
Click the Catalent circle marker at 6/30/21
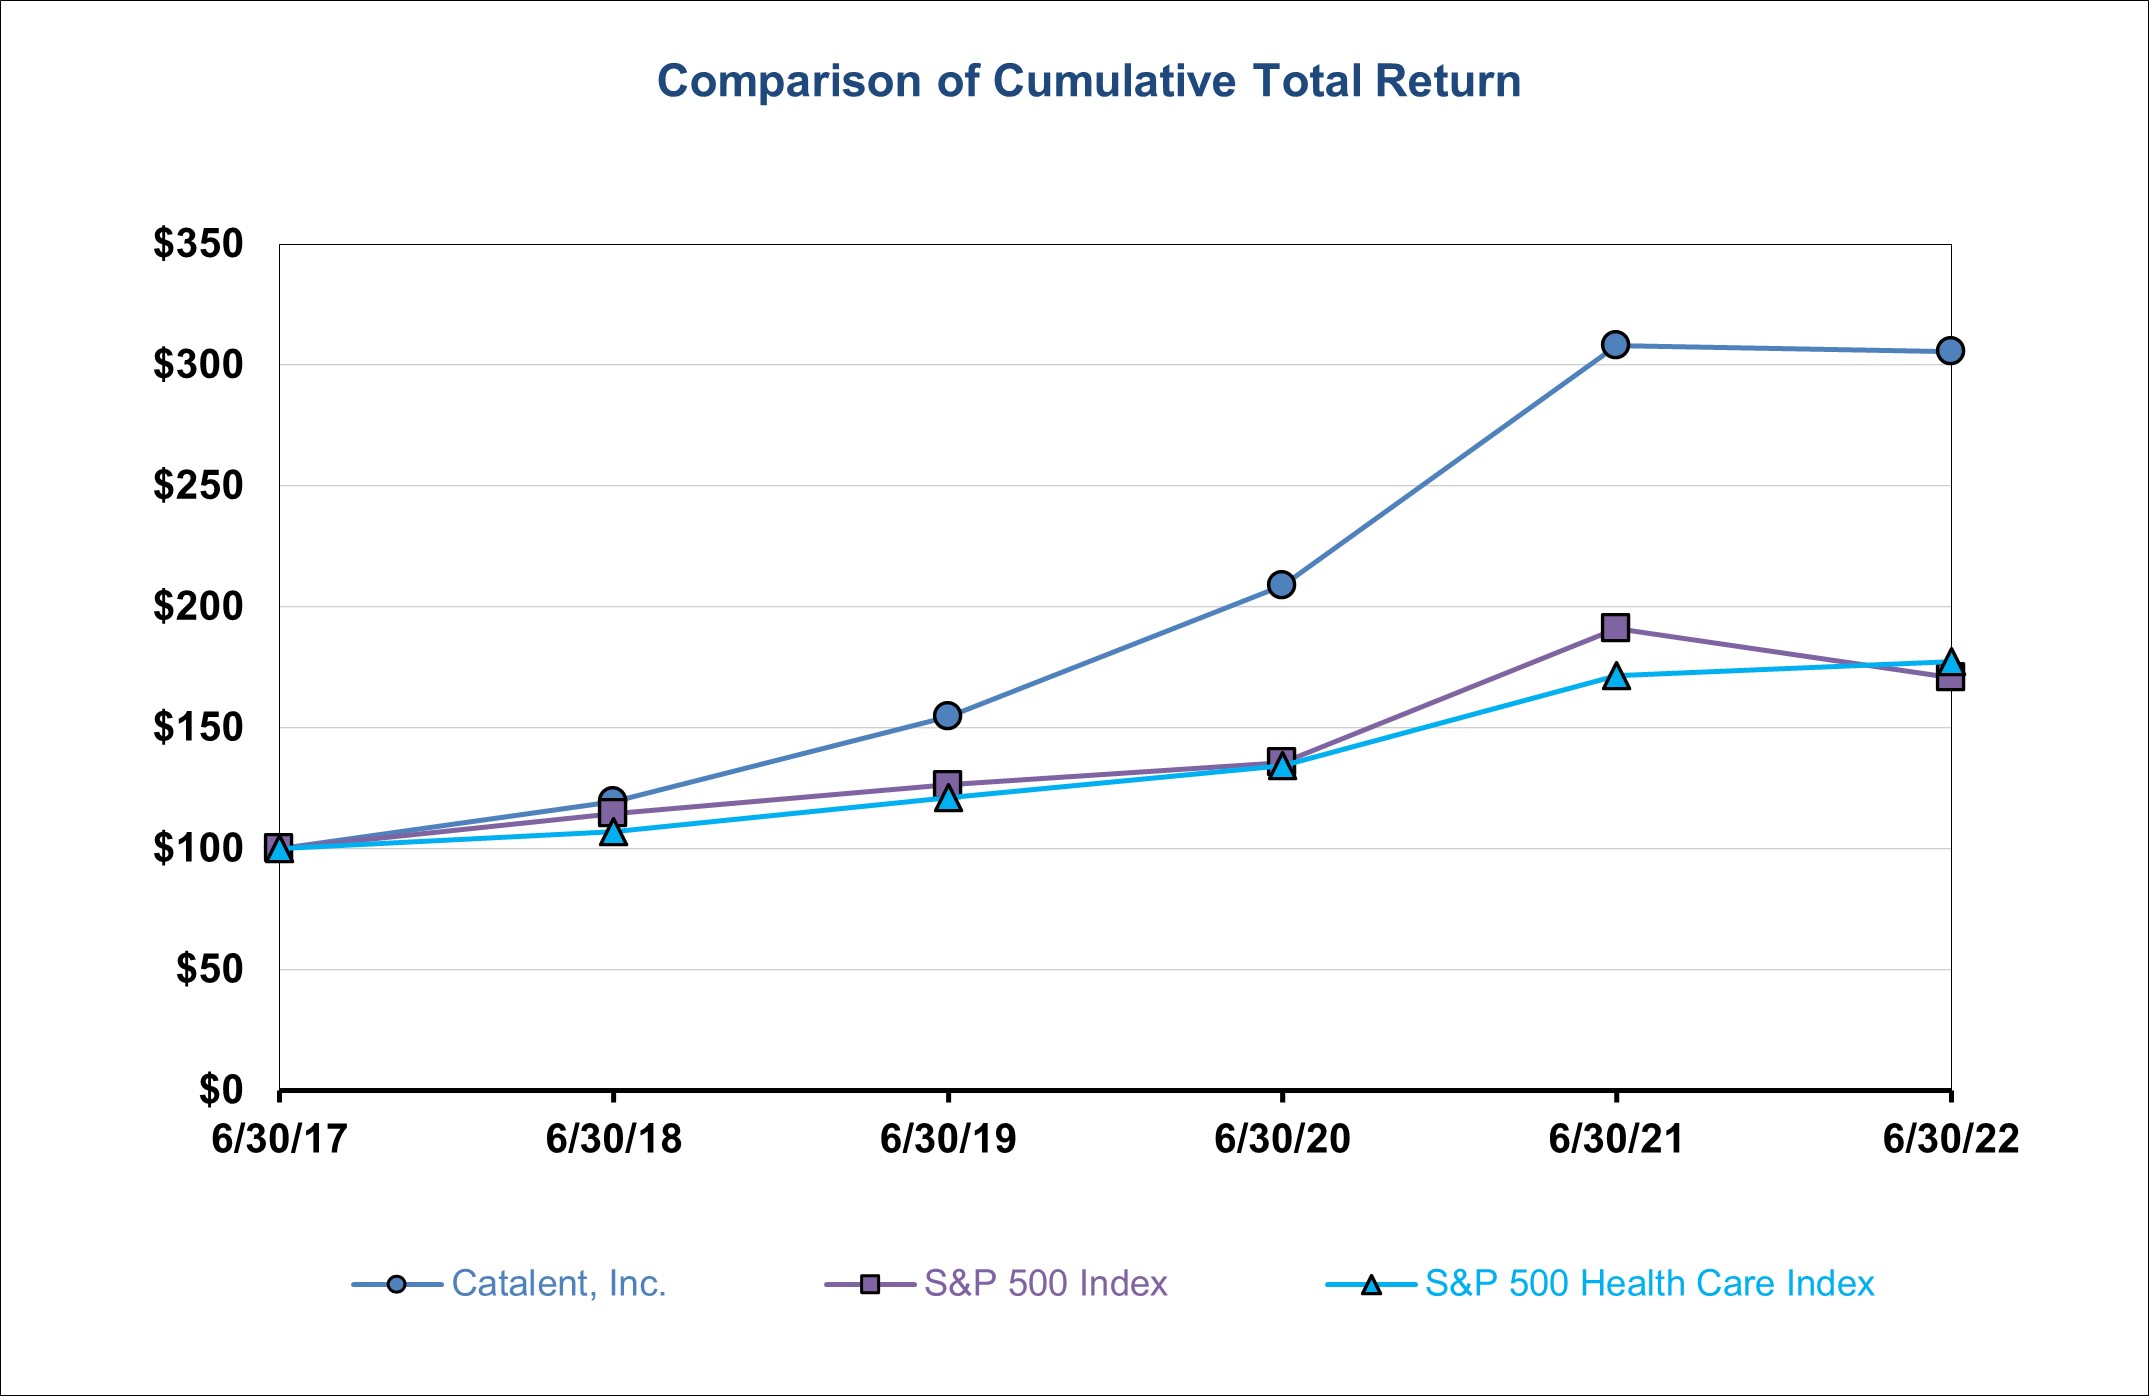point(1615,345)
